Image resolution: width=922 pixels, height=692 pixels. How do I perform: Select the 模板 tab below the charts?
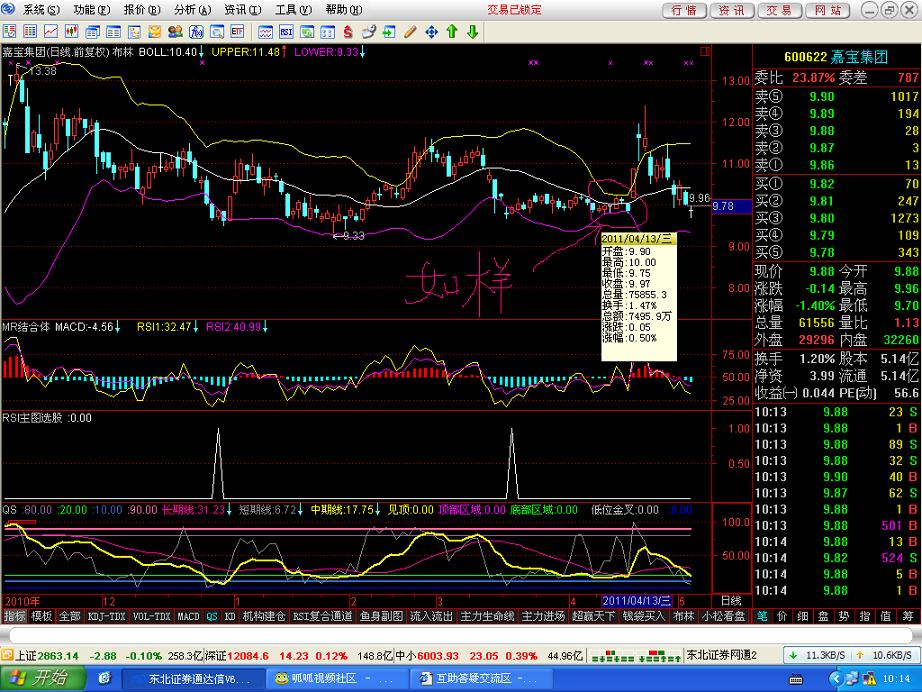coord(42,616)
